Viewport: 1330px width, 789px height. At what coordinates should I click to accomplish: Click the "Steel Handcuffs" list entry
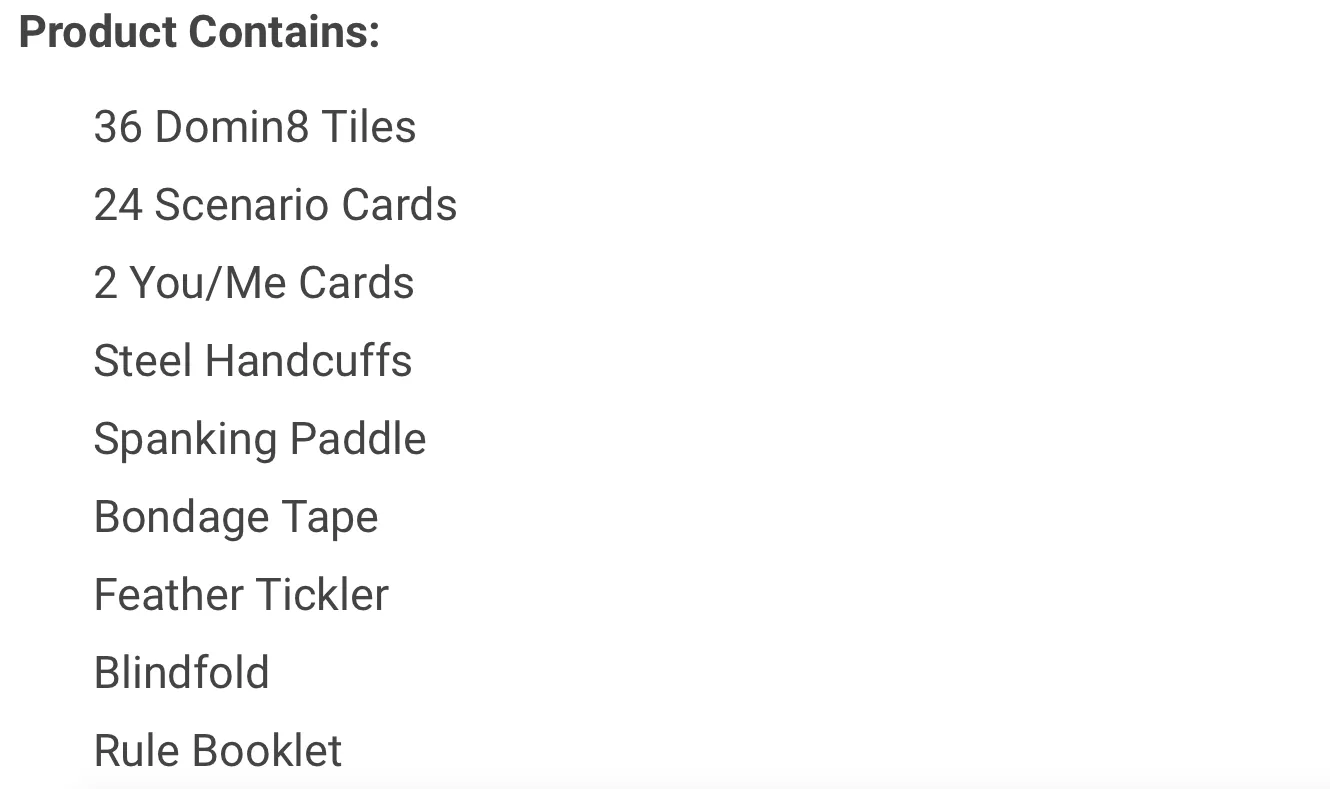pyautogui.click(x=253, y=361)
